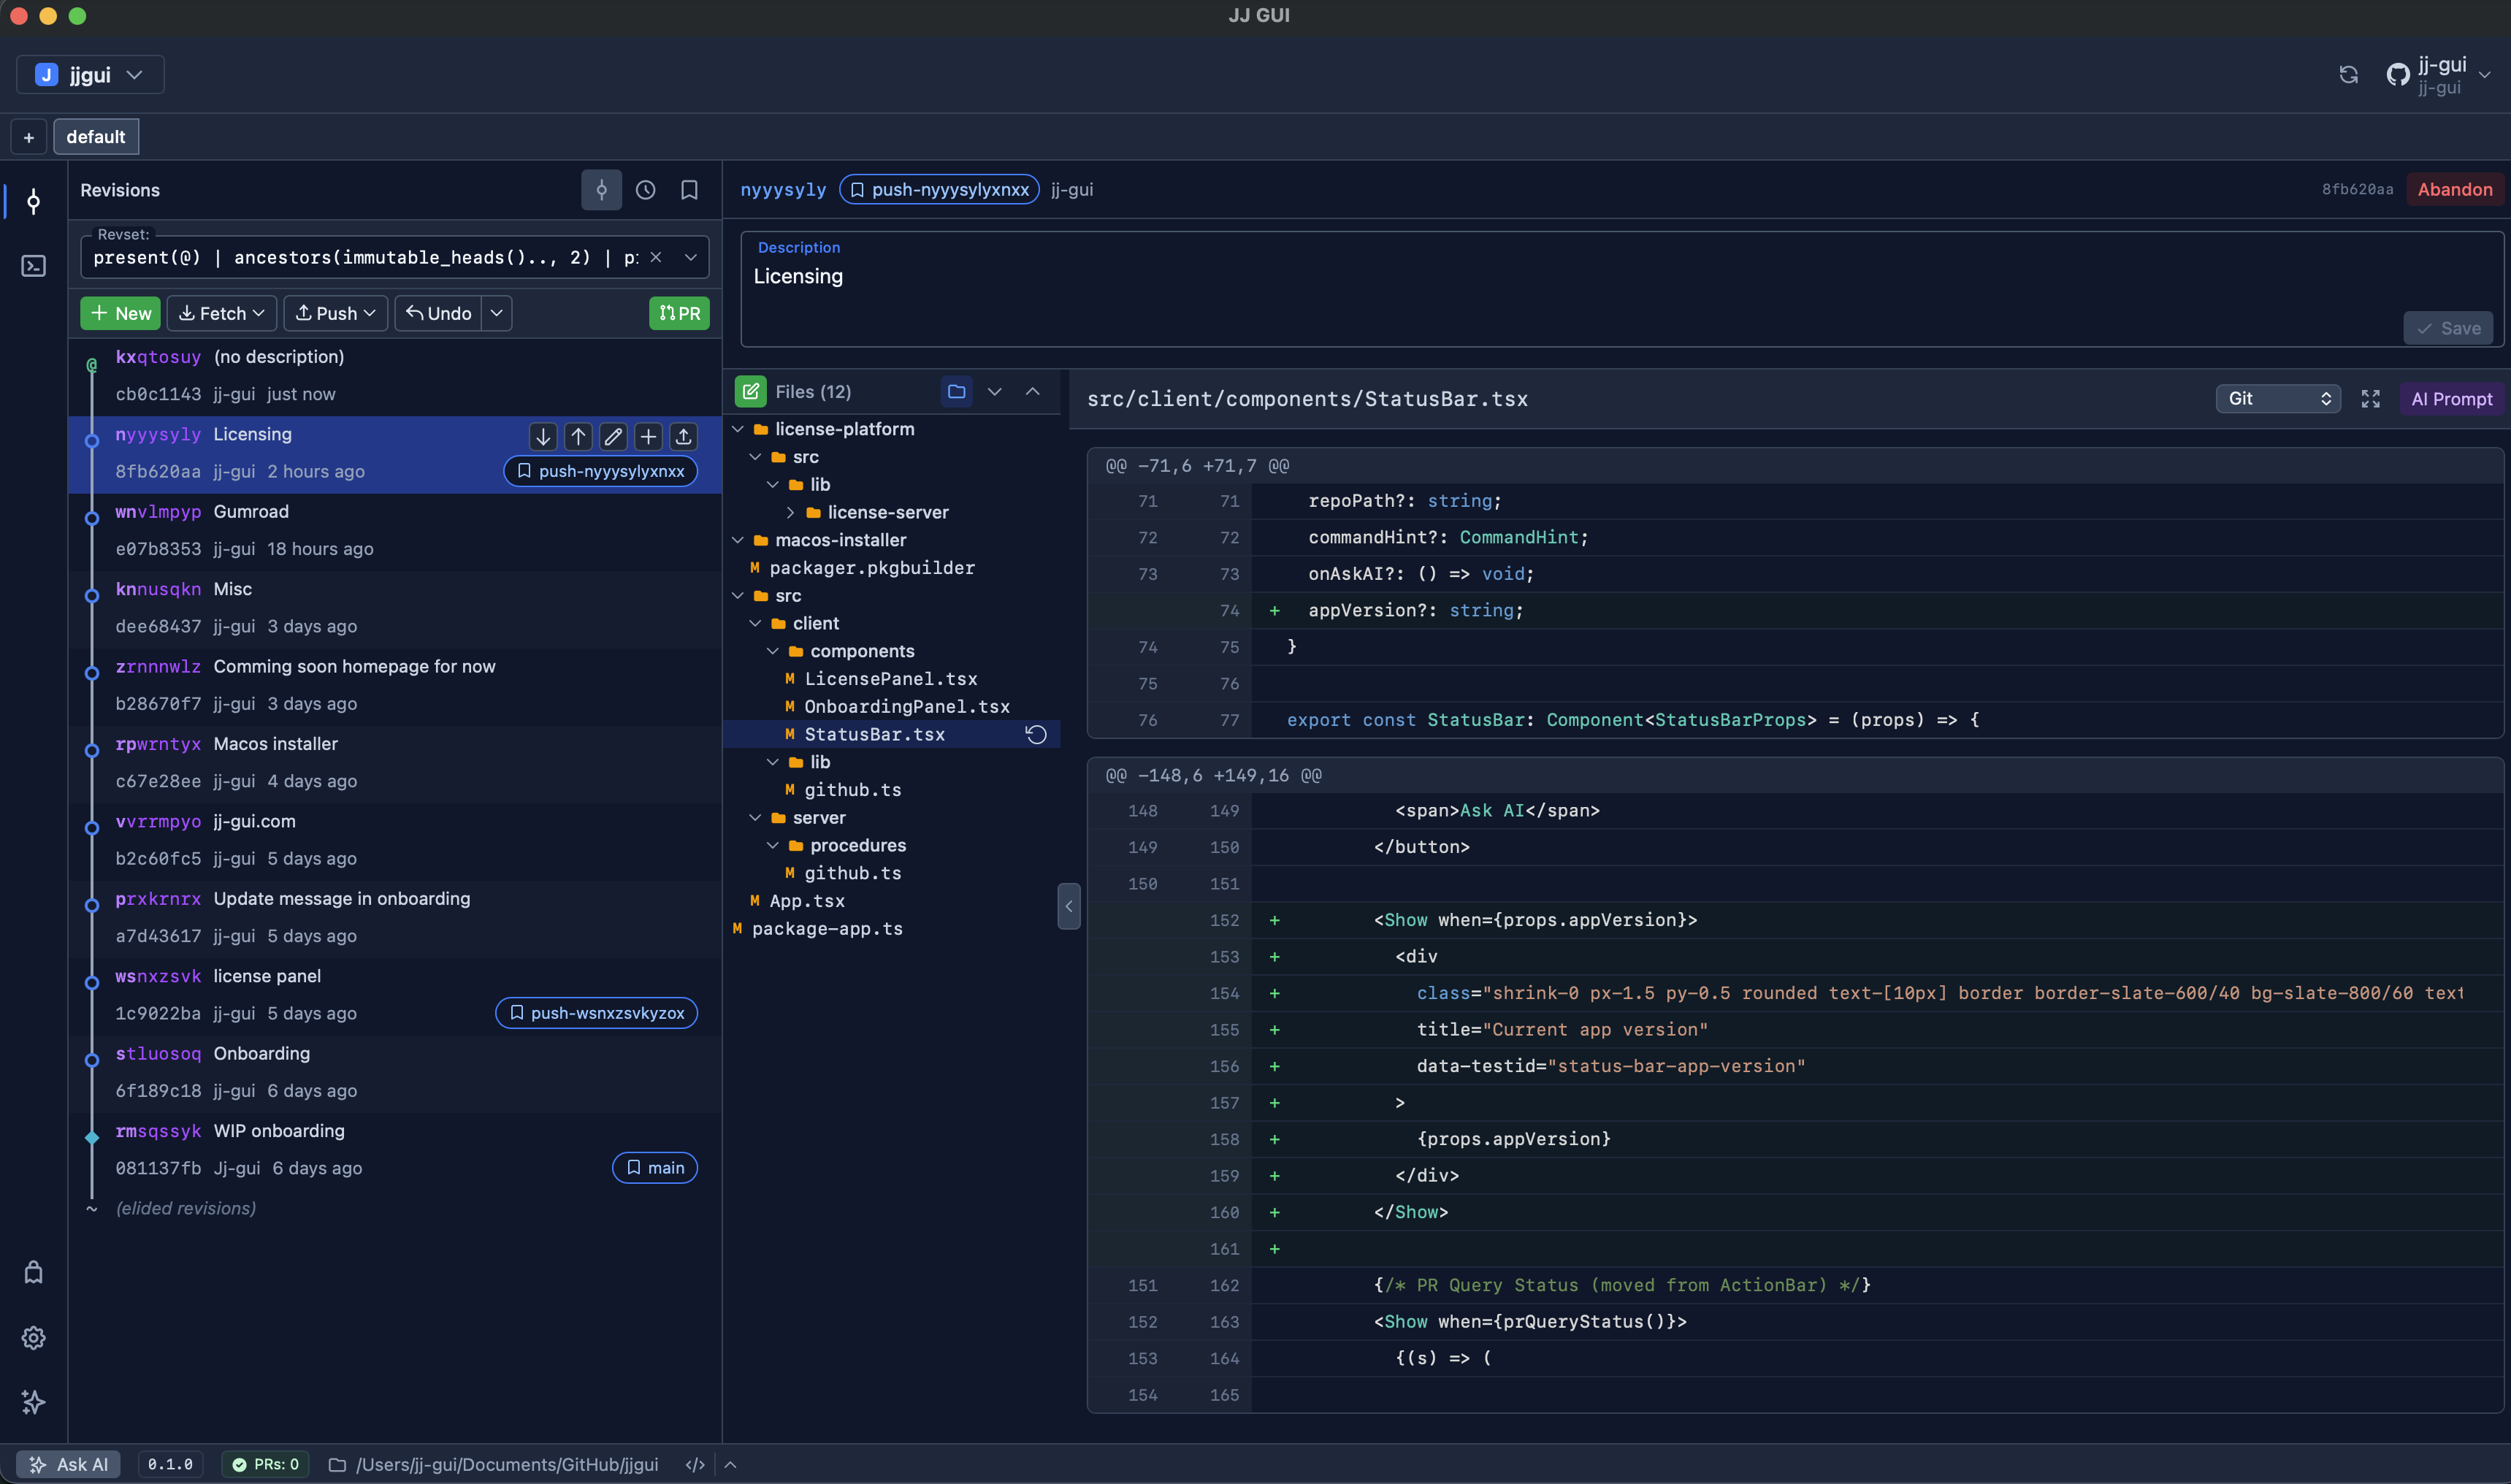Open the operation log clock icon
This screenshot has height=1484, width=2511.
pos(645,189)
